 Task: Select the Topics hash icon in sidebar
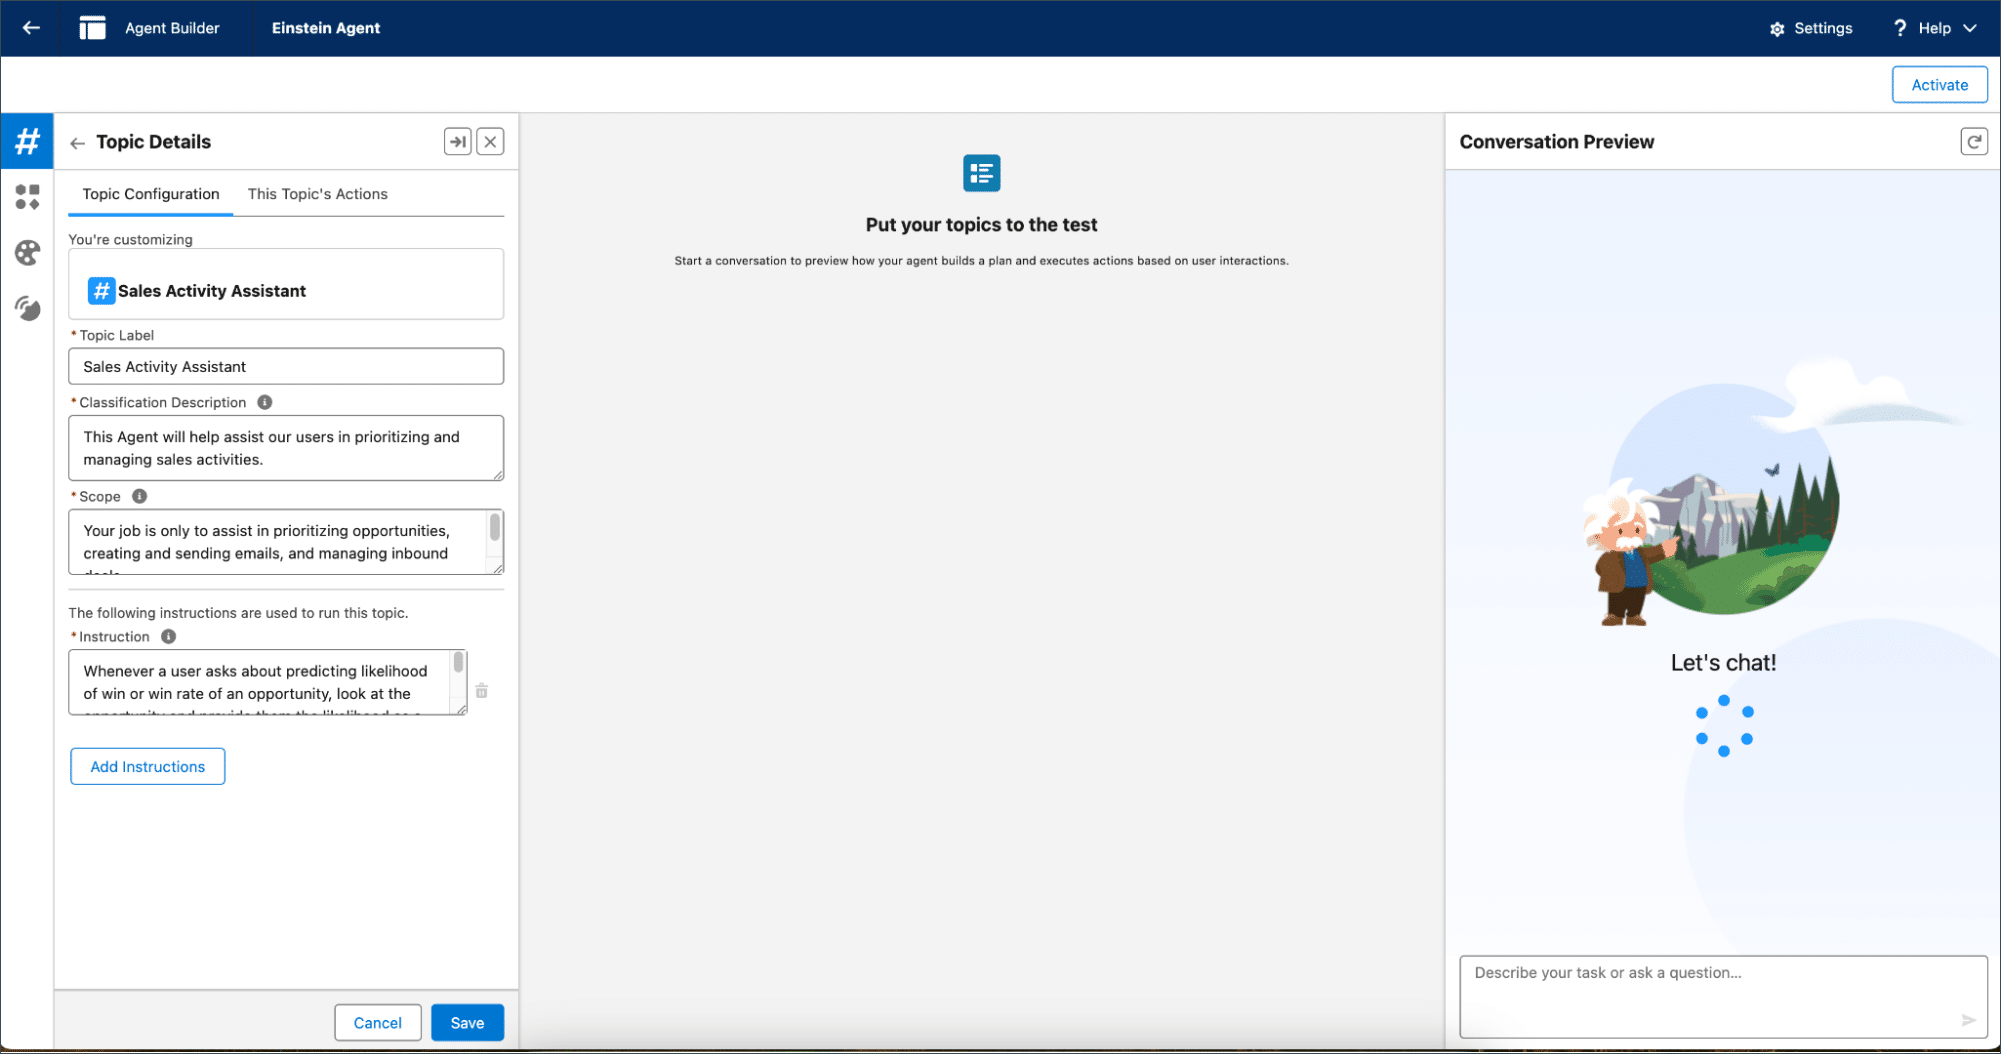27,141
